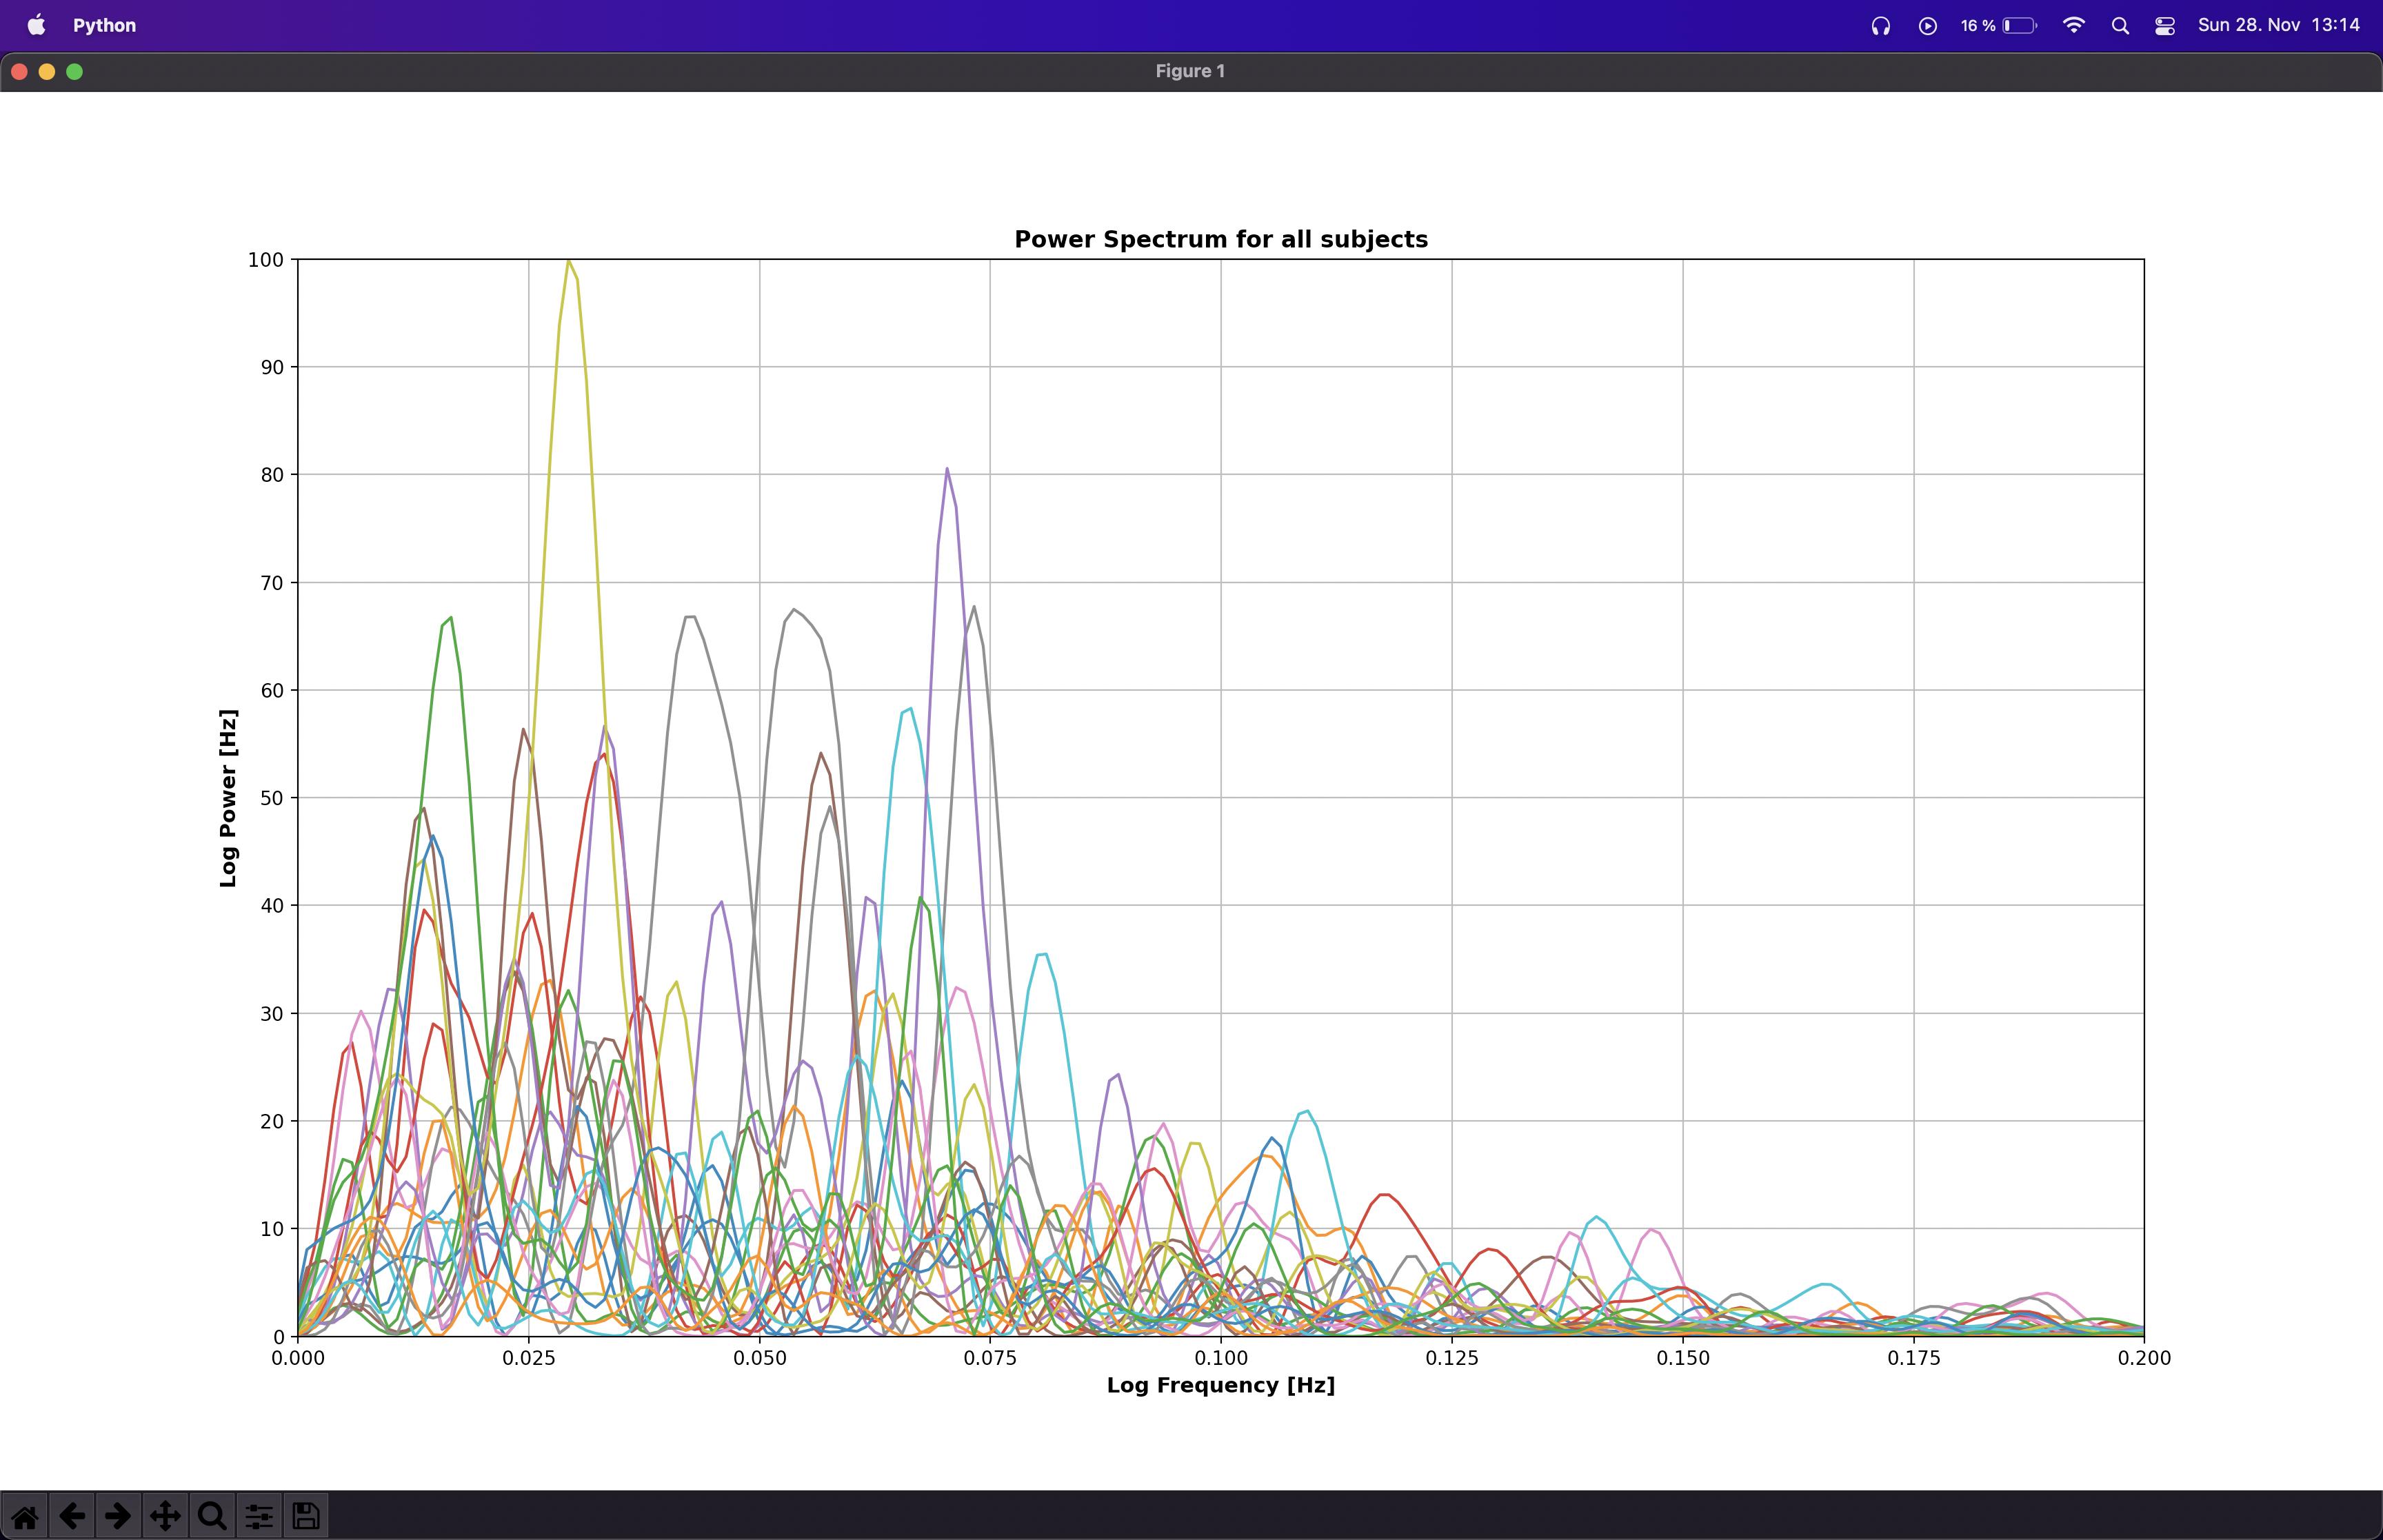This screenshot has width=2383, height=1540.
Task: Open Now Playing menu bar icon
Action: coord(1928,26)
